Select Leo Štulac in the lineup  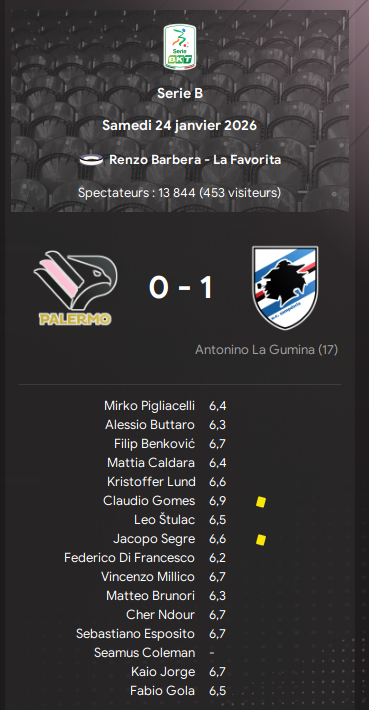point(165,520)
